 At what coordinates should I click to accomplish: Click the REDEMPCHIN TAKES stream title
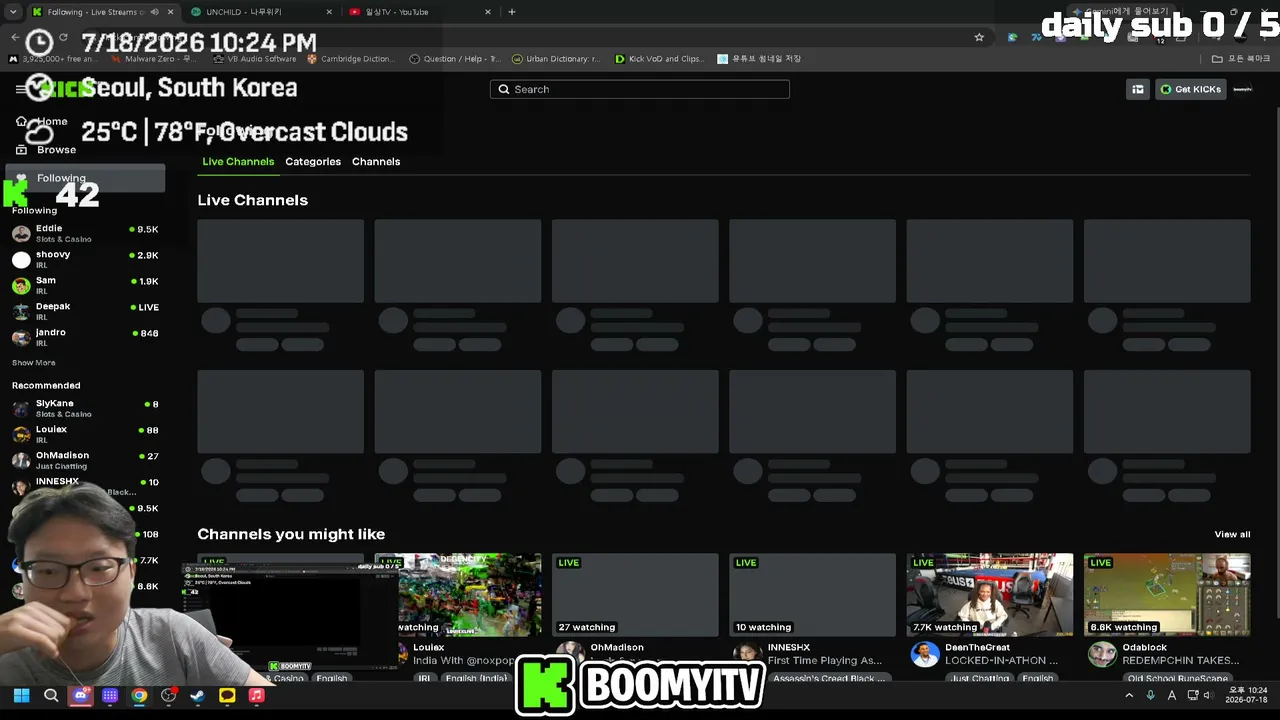1181,661
